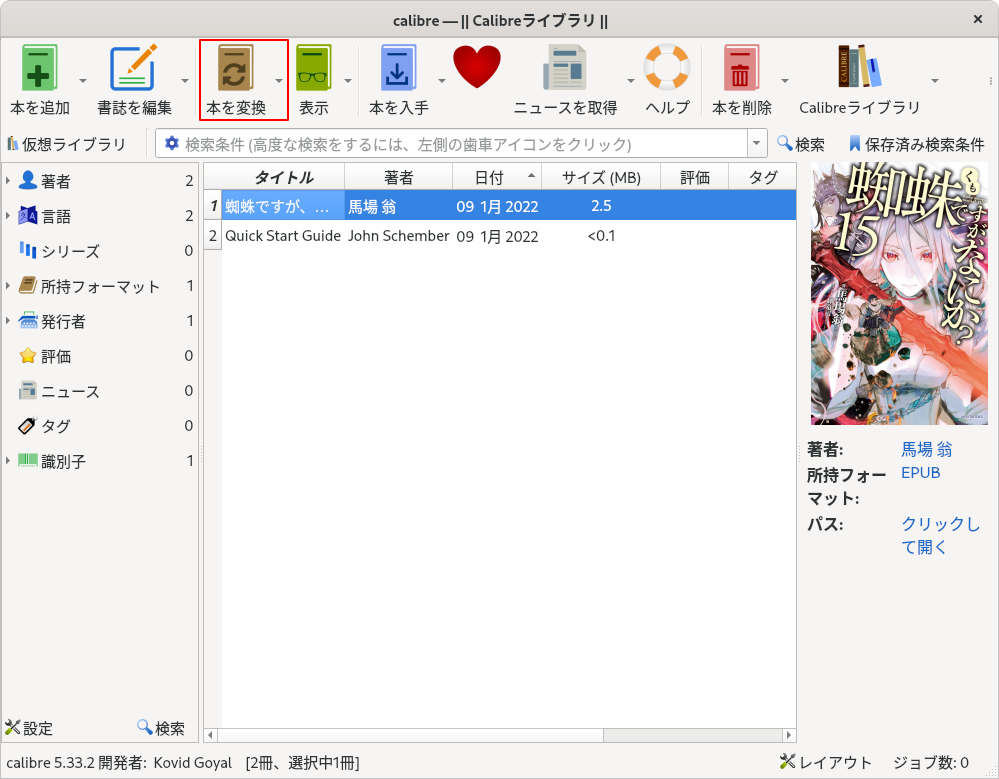Expand the 言語 category arrow
This screenshot has height=779, width=999.
coord(8,216)
